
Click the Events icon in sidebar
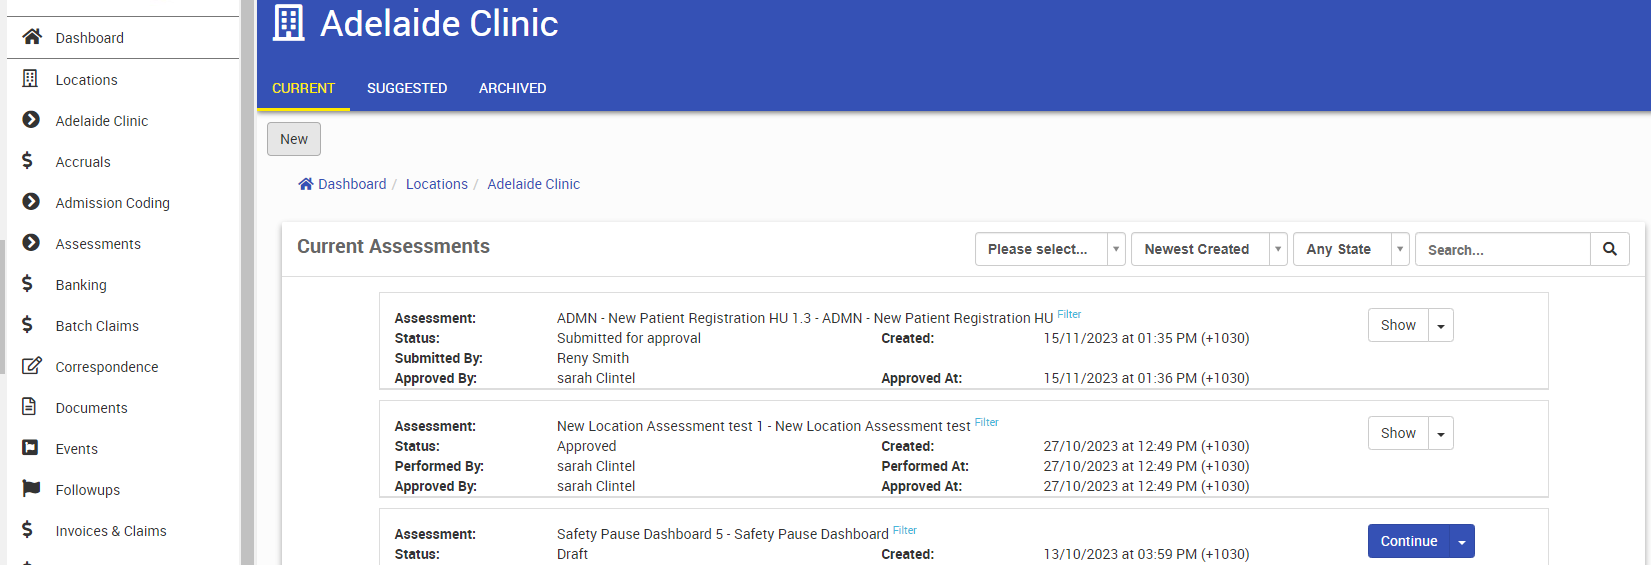tap(31, 448)
